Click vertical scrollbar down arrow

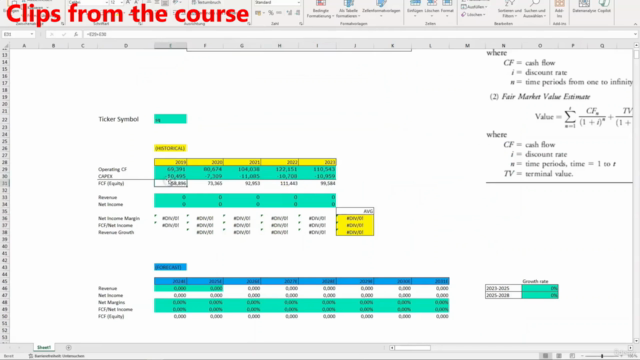[636, 341]
